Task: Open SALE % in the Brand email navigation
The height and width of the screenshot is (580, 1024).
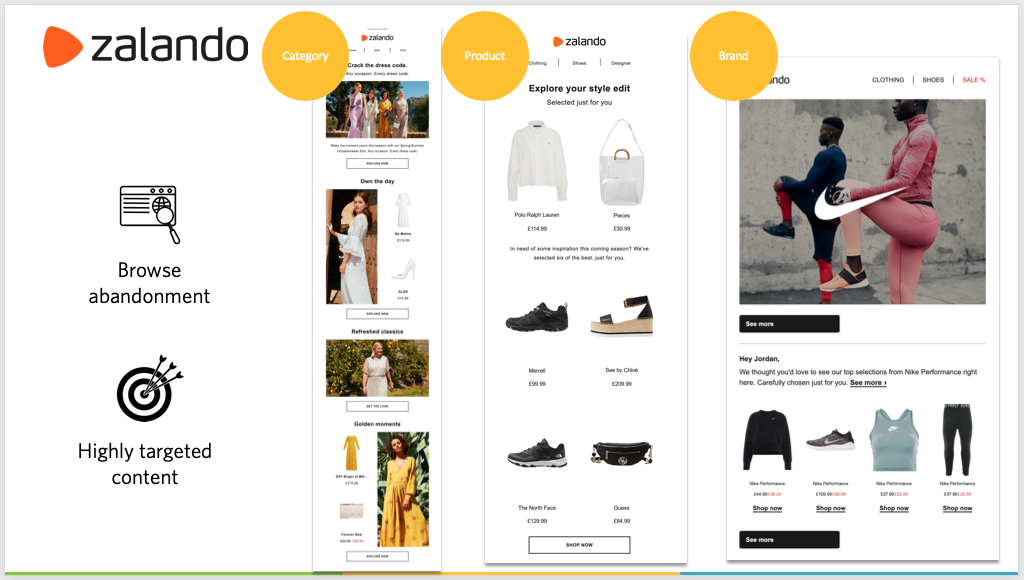Action: (974, 80)
